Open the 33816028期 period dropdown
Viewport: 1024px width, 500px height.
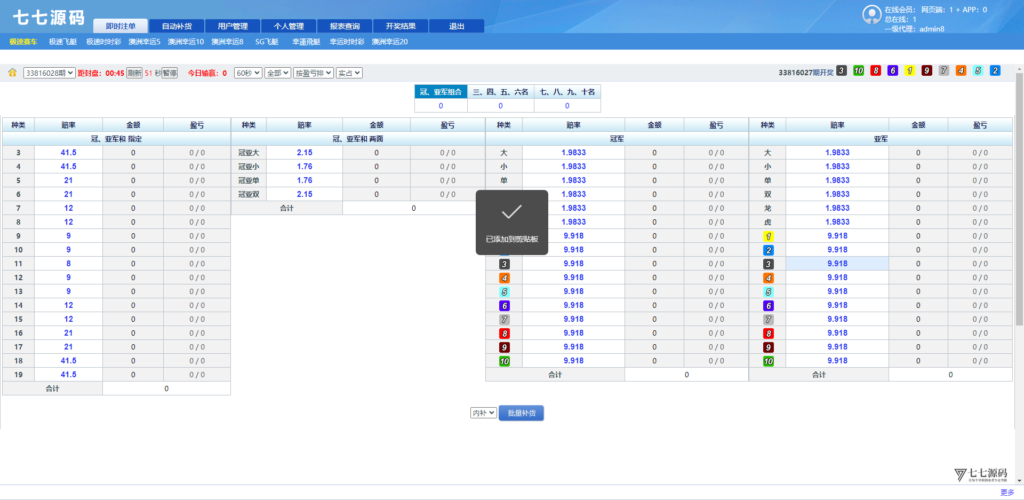click(49, 73)
